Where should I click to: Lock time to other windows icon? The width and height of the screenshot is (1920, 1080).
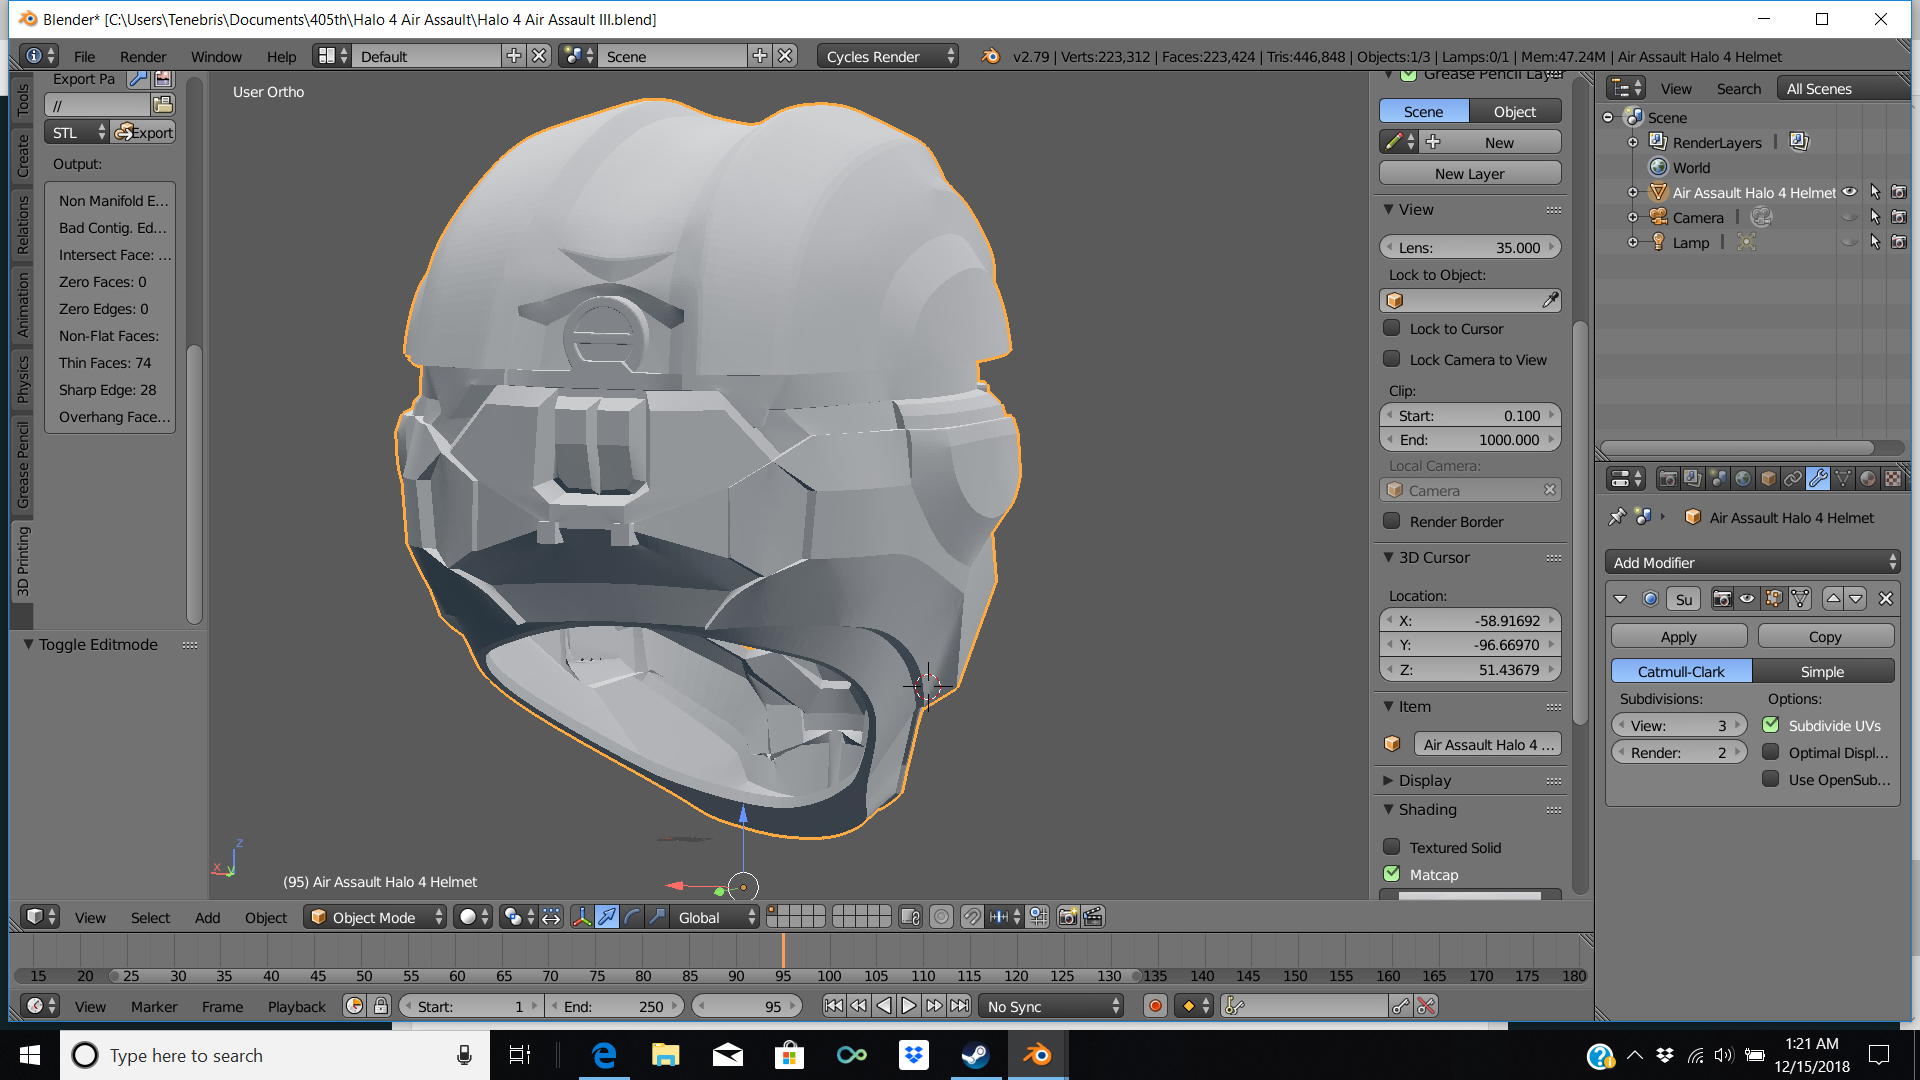pyautogui.click(x=381, y=1006)
